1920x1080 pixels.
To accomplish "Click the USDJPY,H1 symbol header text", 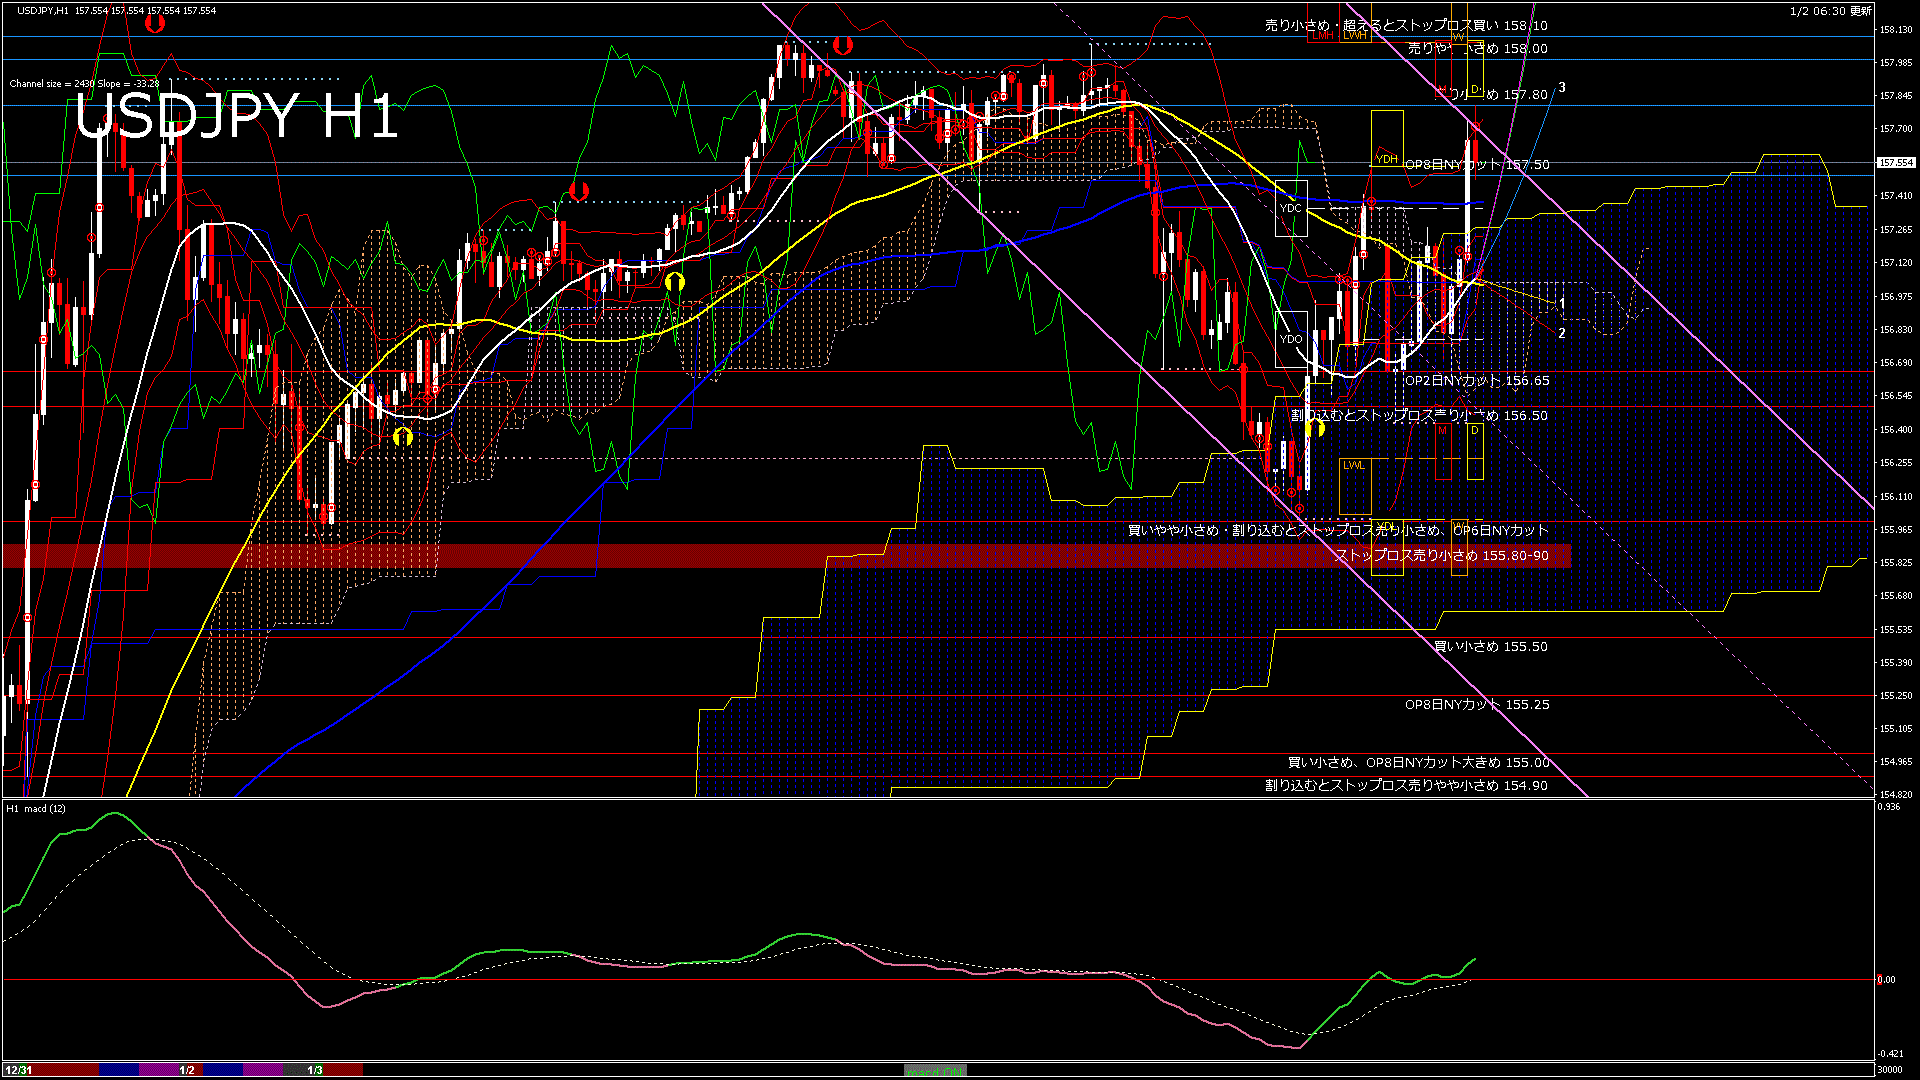I will [x=37, y=10].
